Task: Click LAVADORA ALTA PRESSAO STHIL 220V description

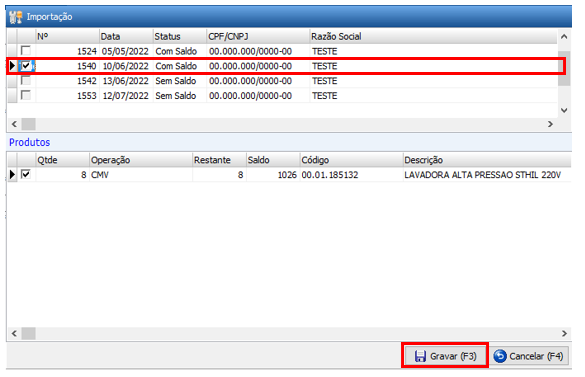Action: tap(482, 175)
